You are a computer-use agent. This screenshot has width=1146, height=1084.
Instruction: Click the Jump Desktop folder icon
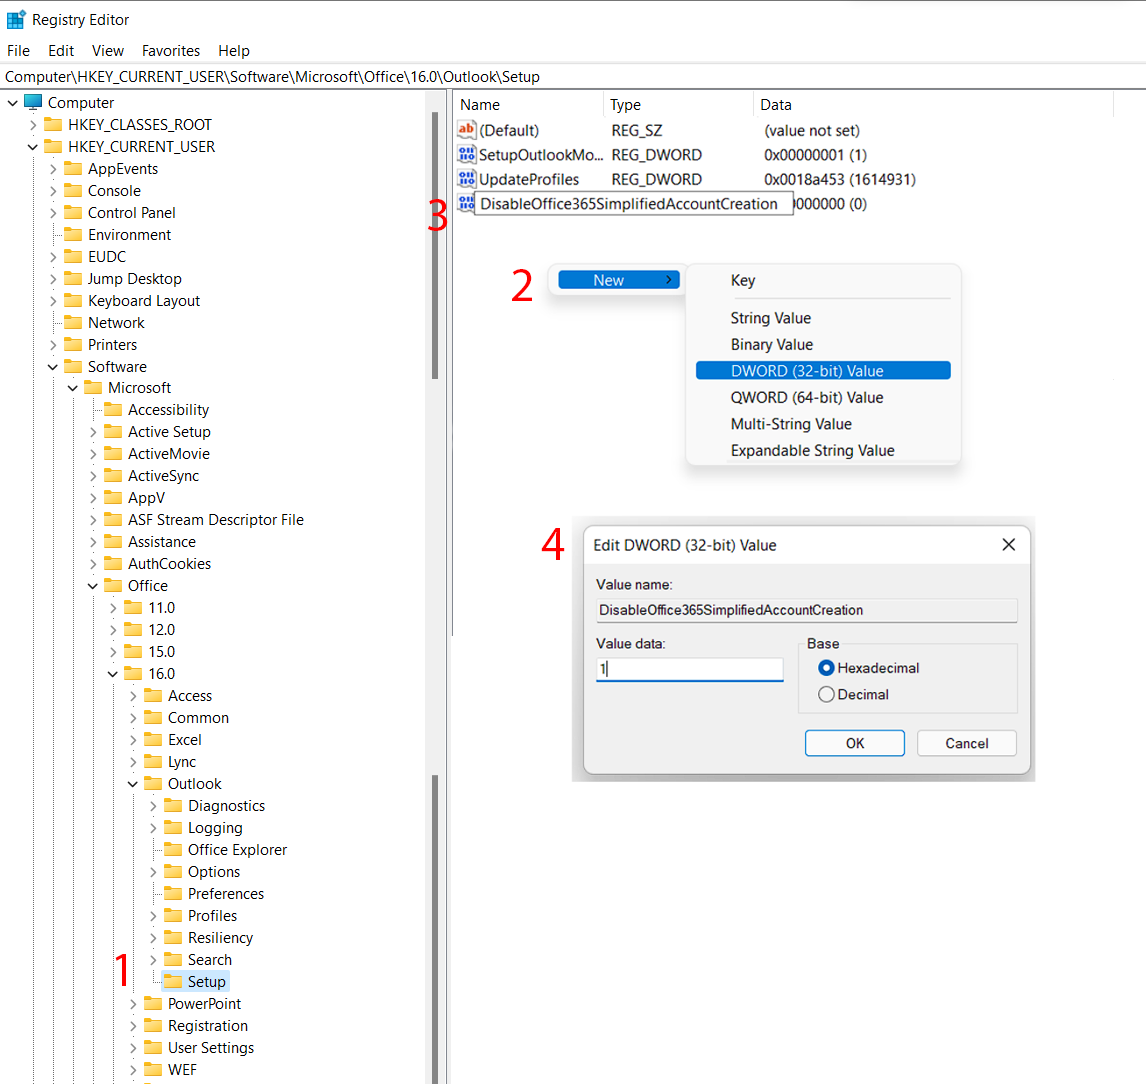pos(73,278)
